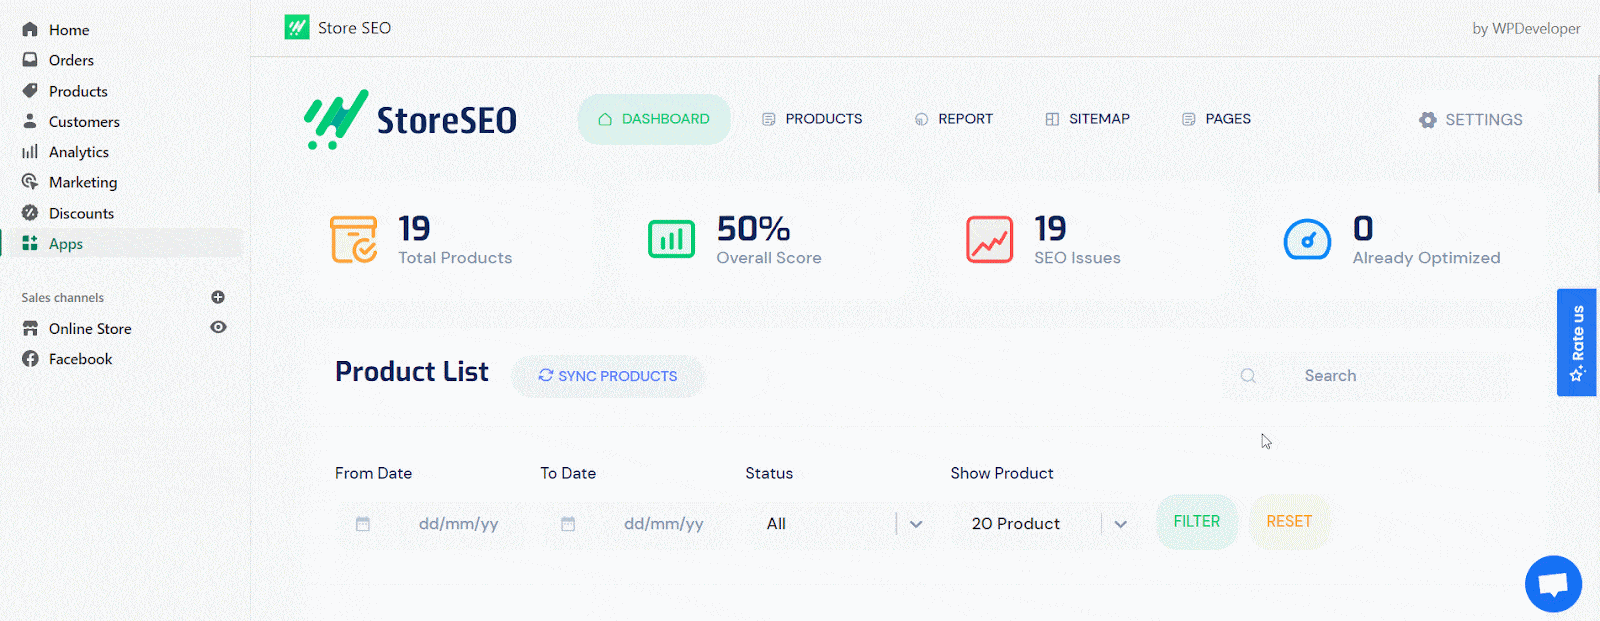
Task: Select Apps in the sidebar
Action: [x=66, y=244]
